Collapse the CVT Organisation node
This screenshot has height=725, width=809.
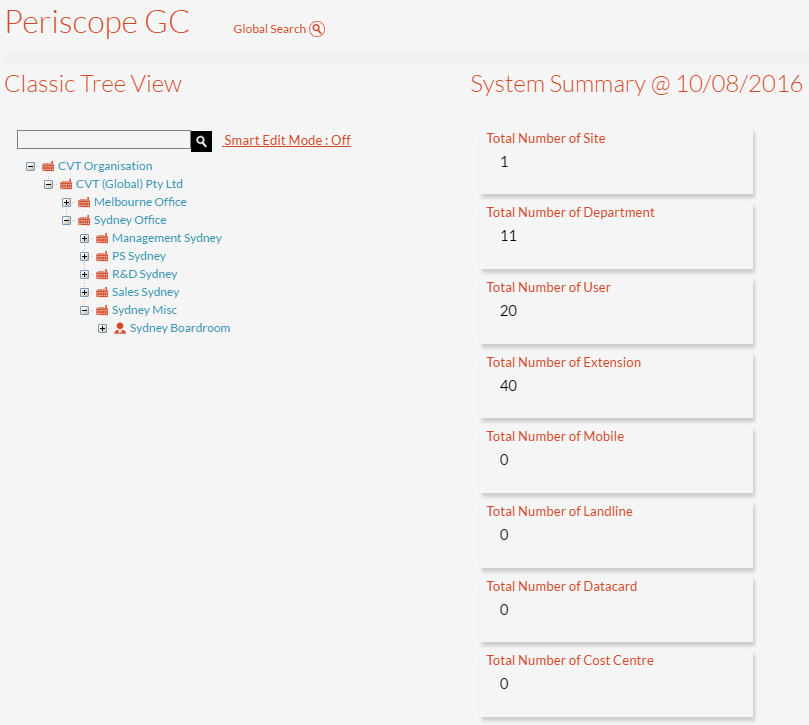tap(30, 166)
